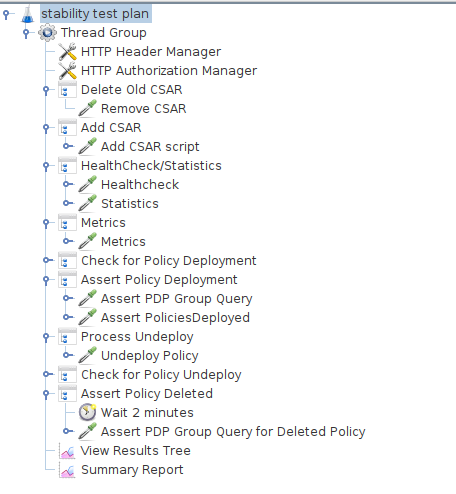Click the Assert PDP Group Query pipette icon
456x494 pixels.
point(87,299)
